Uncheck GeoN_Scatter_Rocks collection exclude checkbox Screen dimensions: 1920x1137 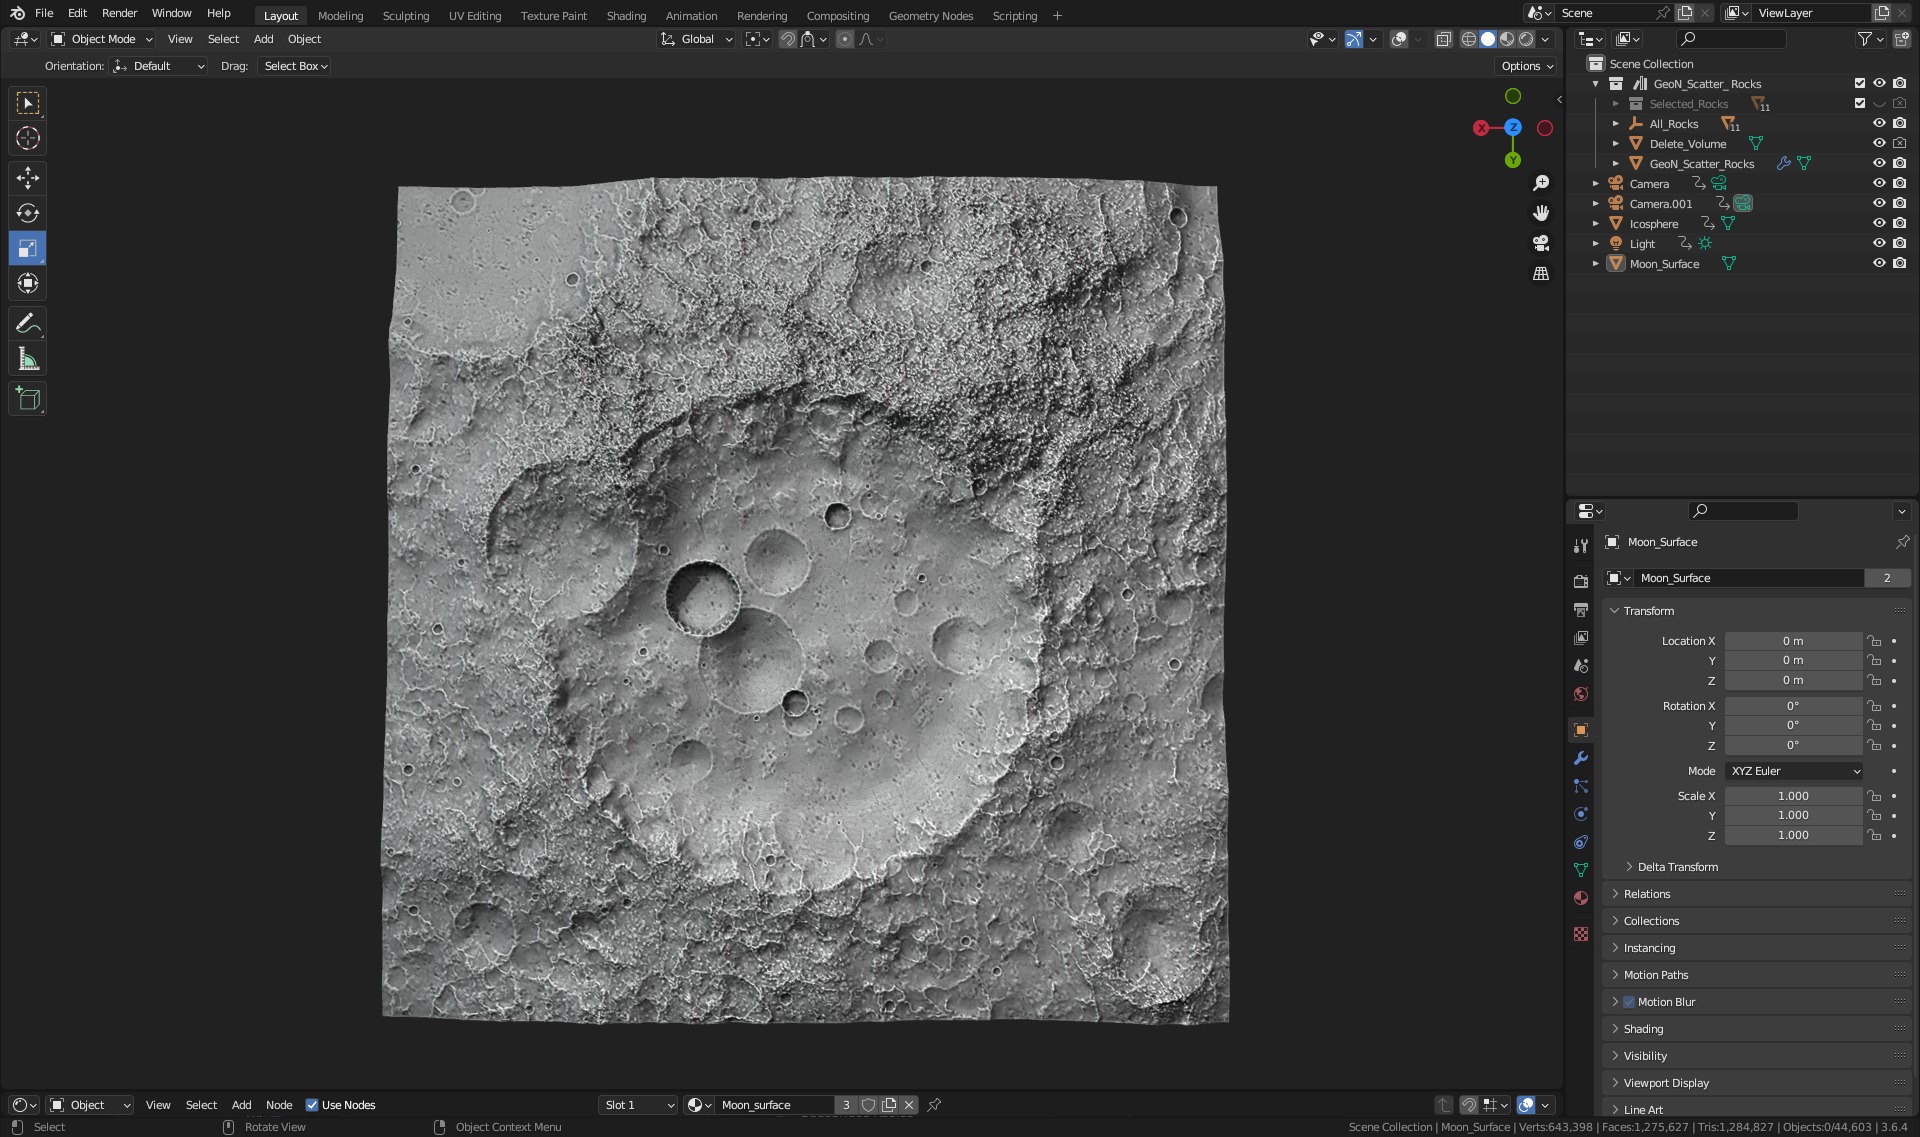(x=1860, y=83)
